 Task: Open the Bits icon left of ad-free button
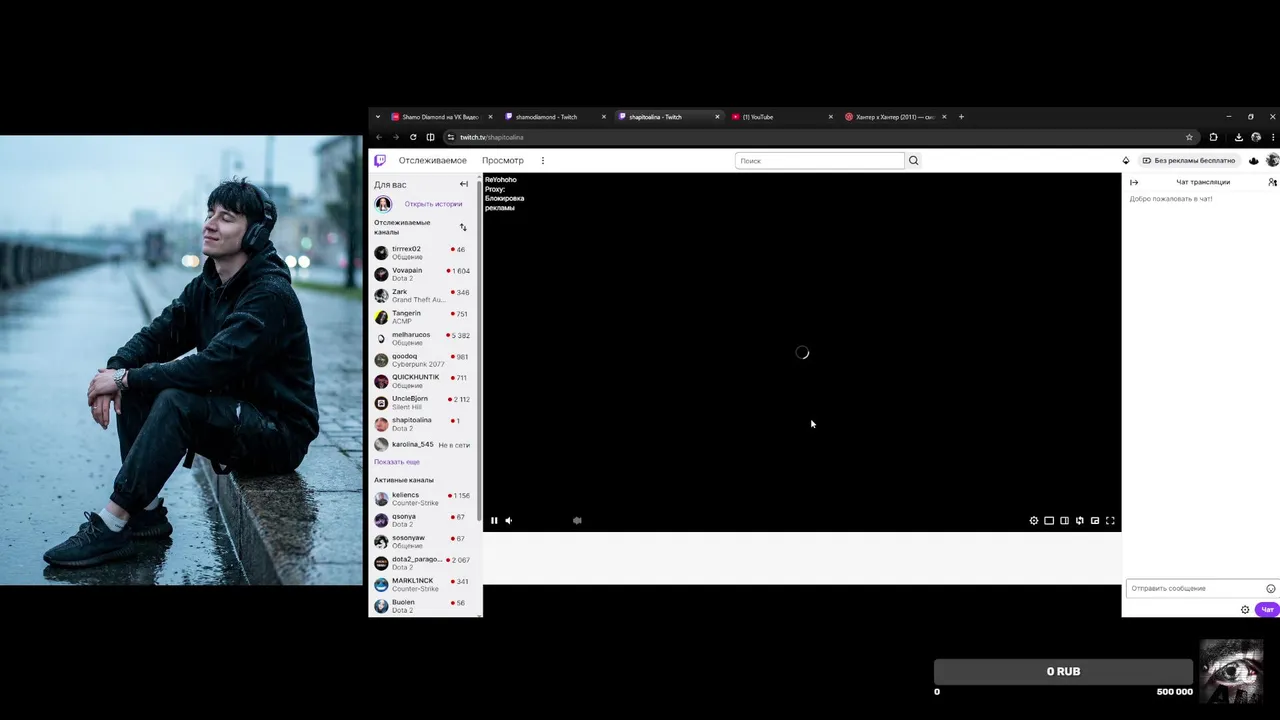[1126, 160]
